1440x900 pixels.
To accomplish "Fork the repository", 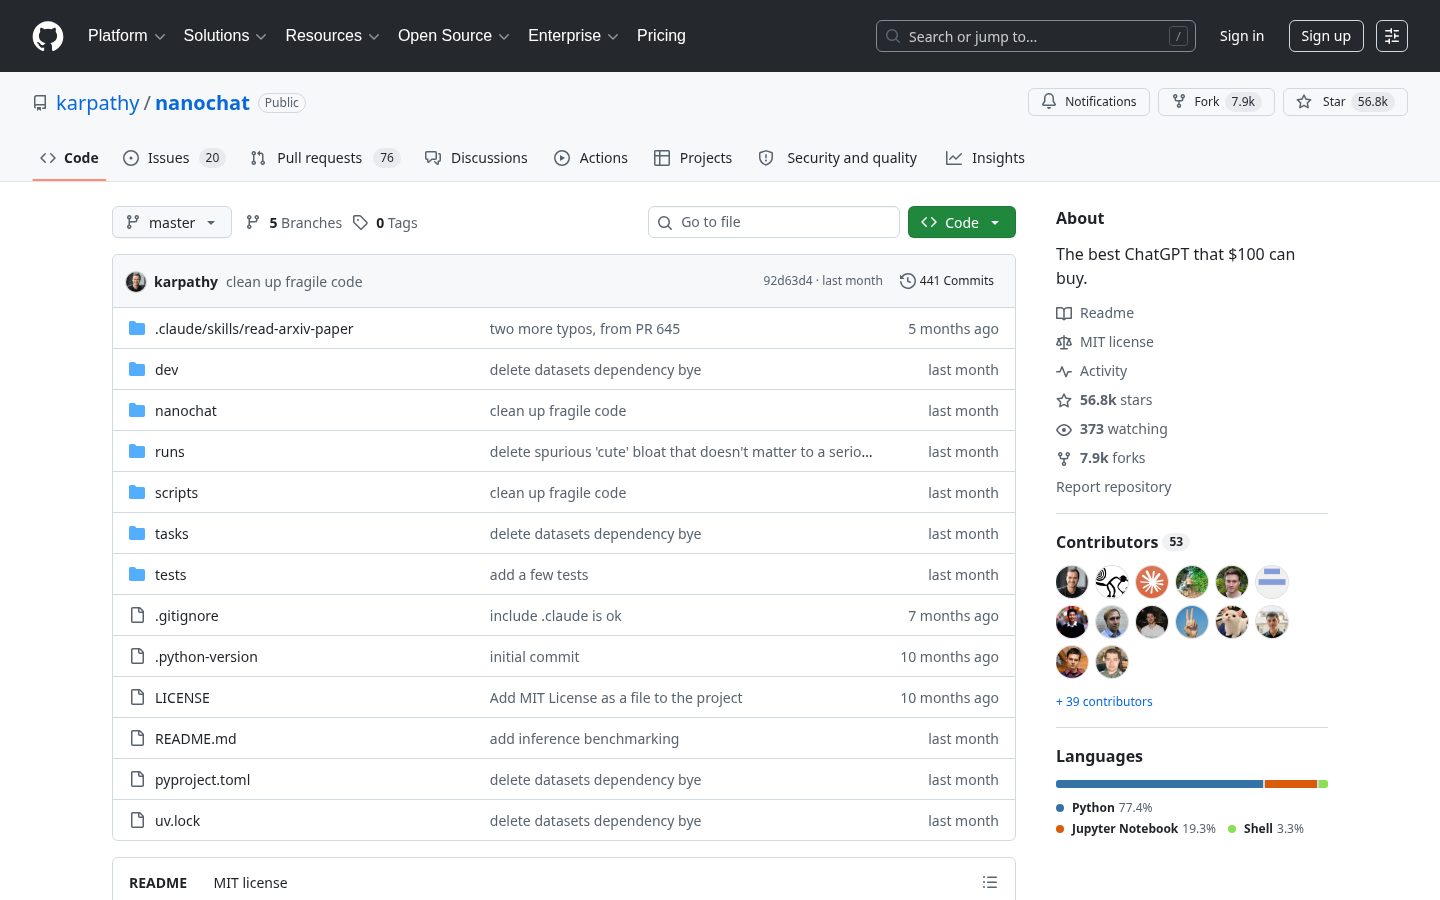I will coord(1216,102).
